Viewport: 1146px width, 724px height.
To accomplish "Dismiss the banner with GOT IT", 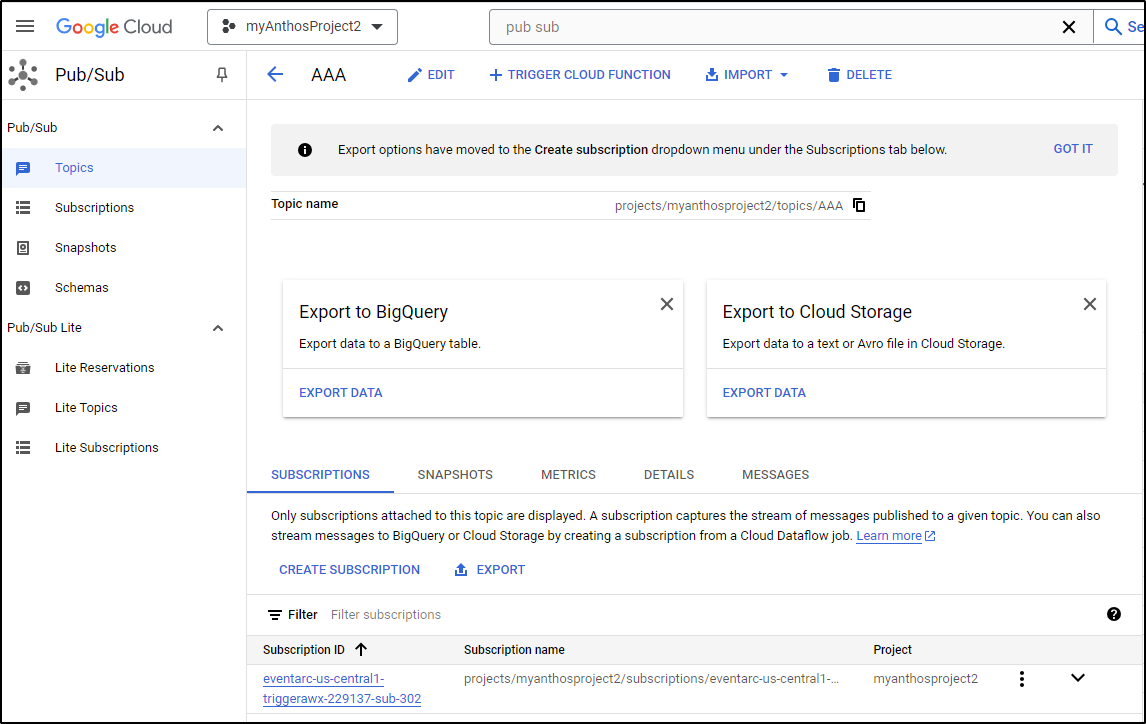I will pos(1073,149).
